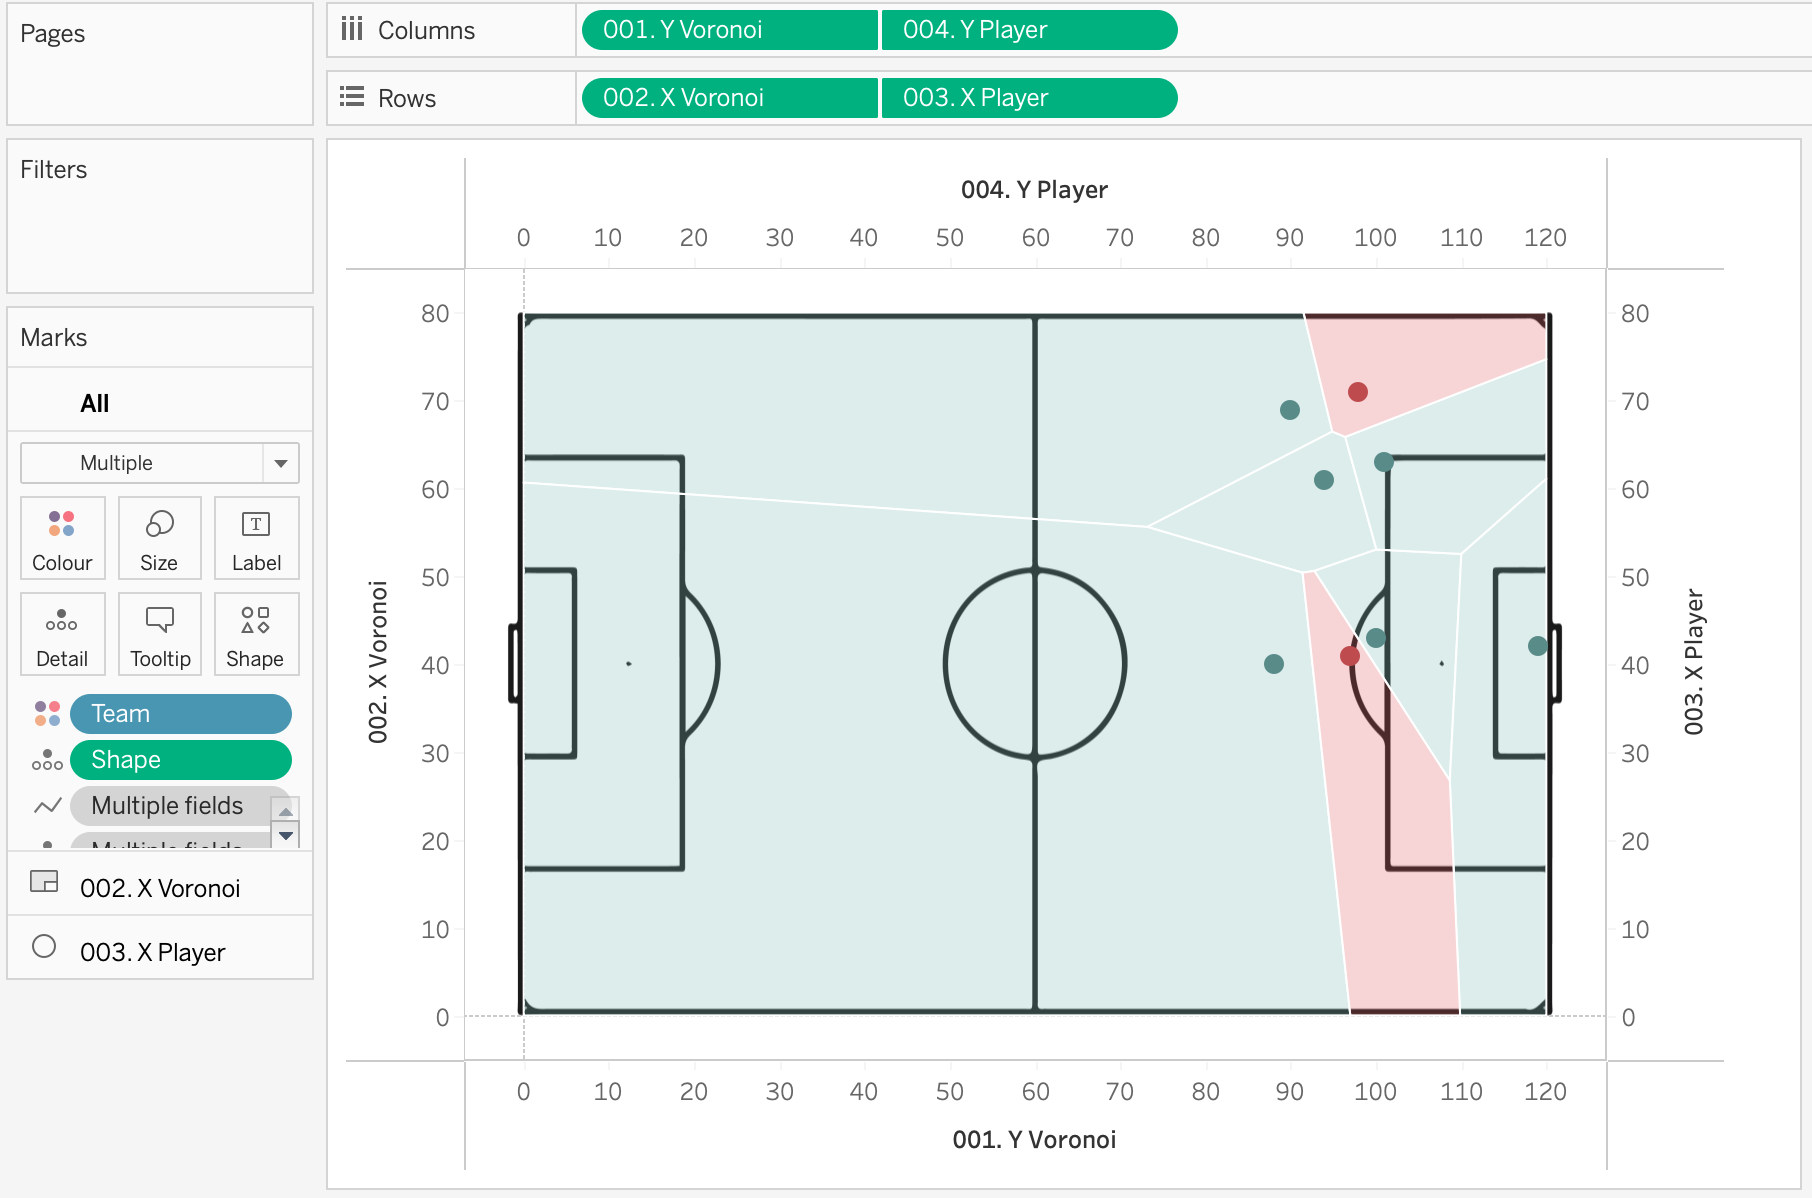Viewport: 1812px width, 1198px height.
Task: Open the Colour marks card
Action: point(62,538)
